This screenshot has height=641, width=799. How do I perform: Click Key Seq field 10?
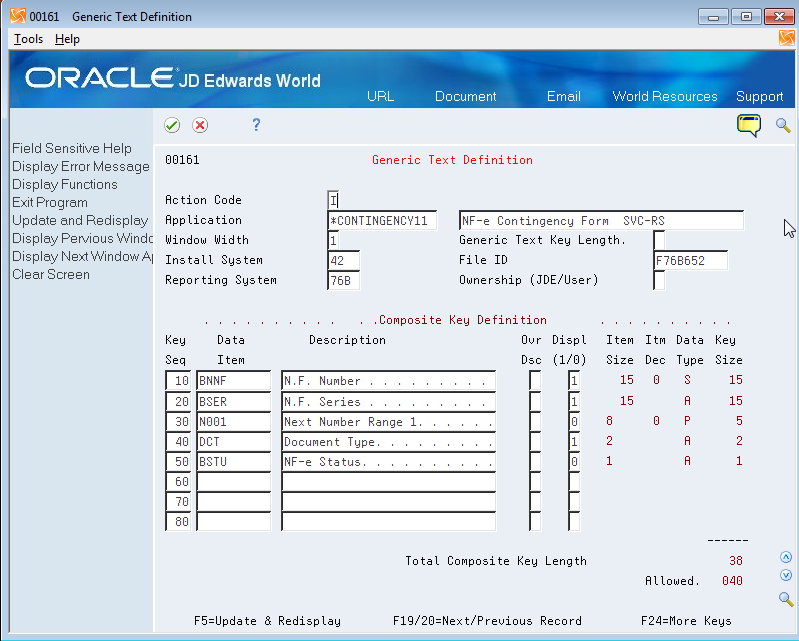pos(178,381)
